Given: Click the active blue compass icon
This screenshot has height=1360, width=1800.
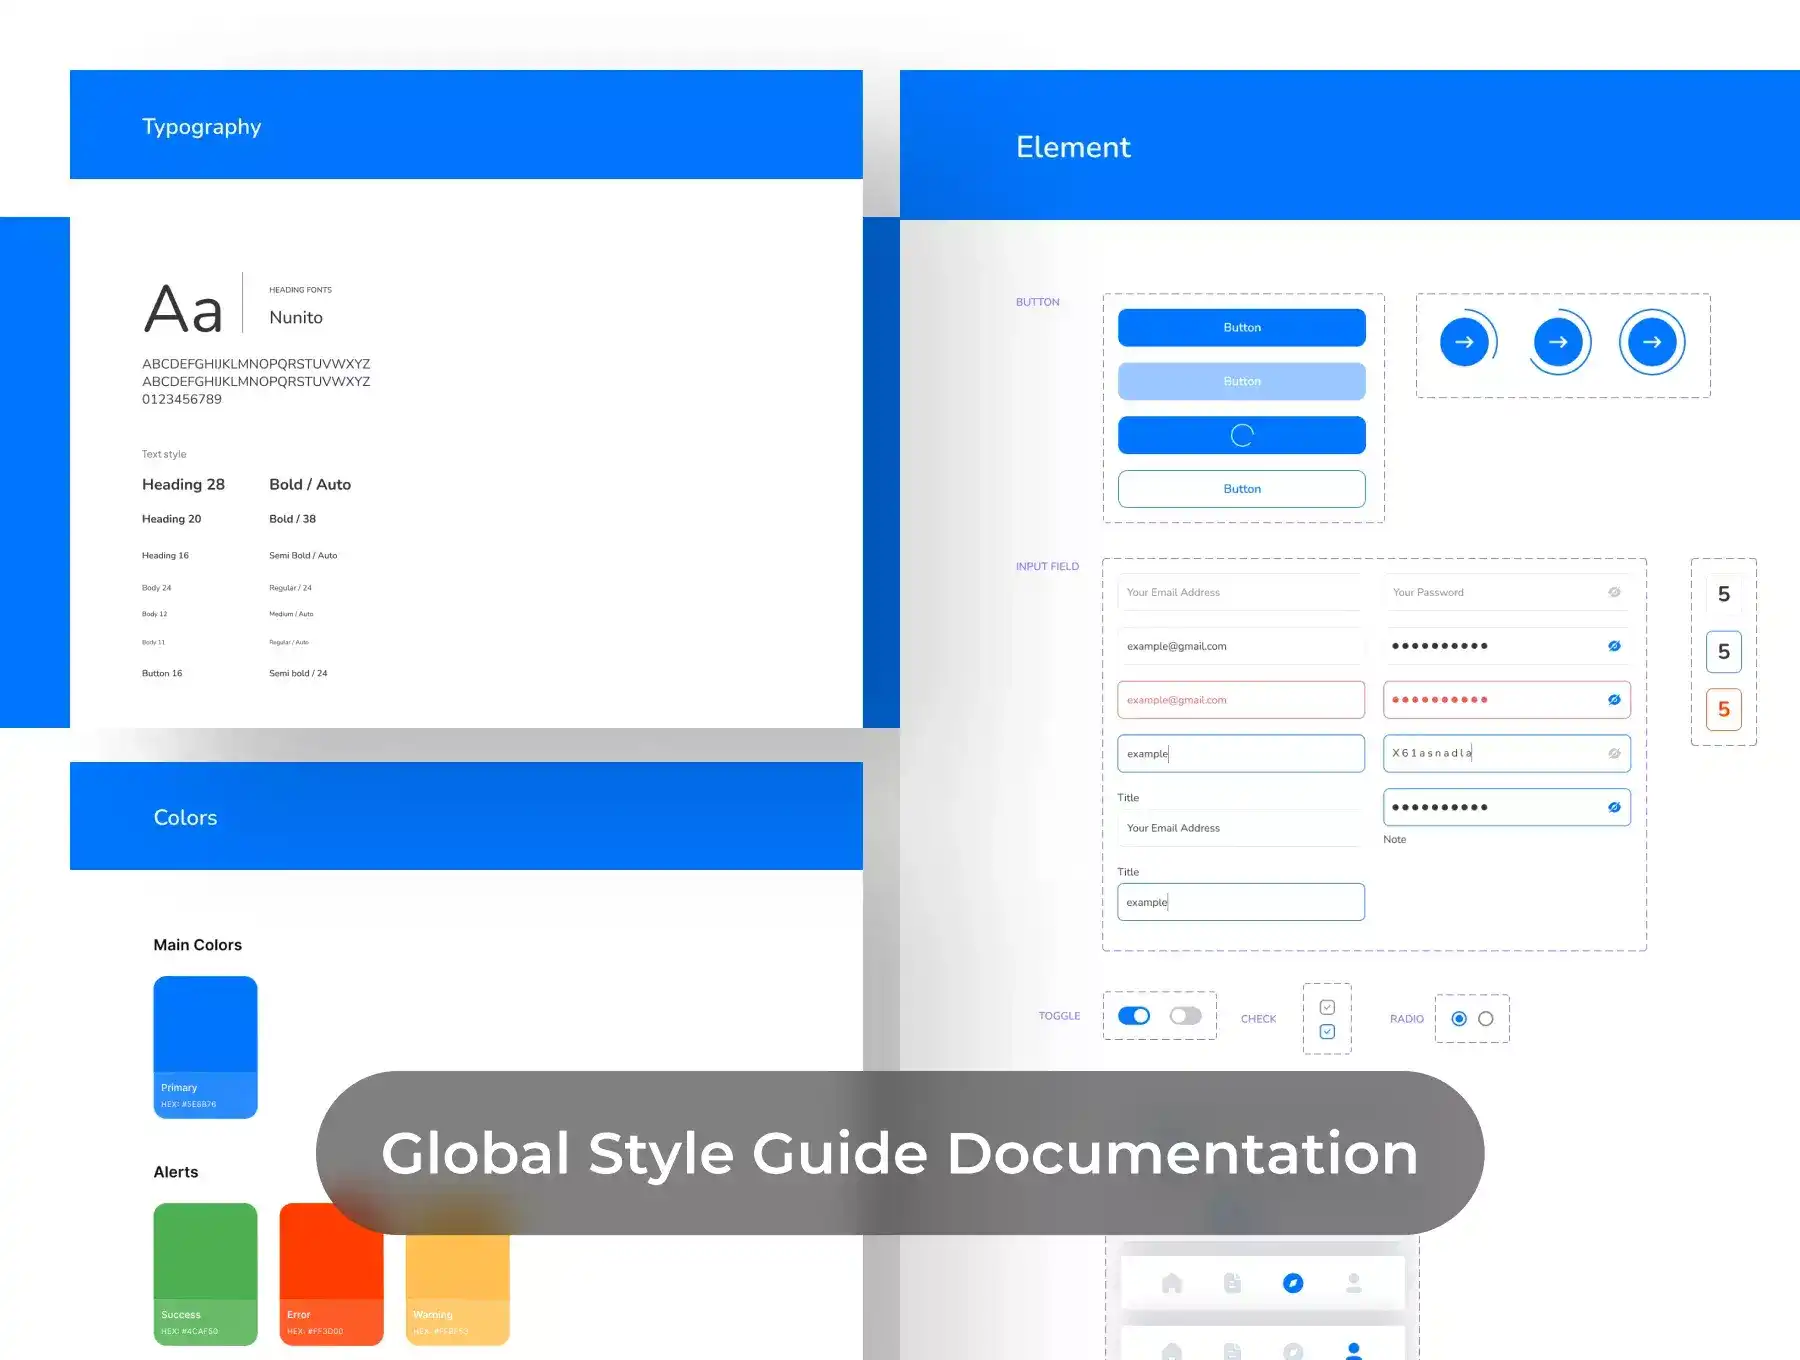Looking at the screenshot, I should [x=1293, y=1283].
